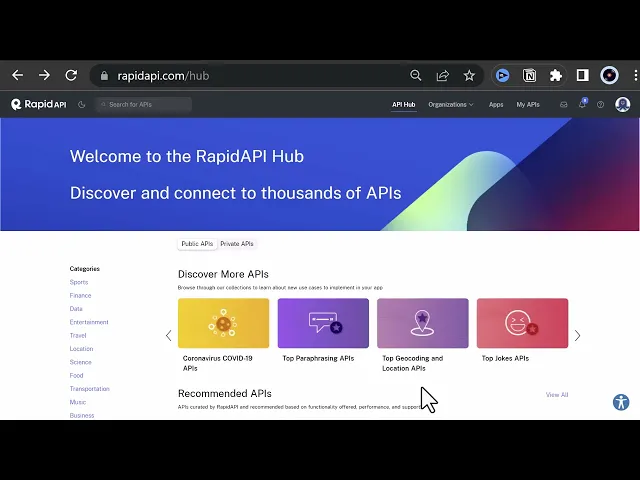This screenshot has width=640, height=480.
Task: Open Coronavirus COVID-19 APIs card image
Action: [x=224, y=323]
